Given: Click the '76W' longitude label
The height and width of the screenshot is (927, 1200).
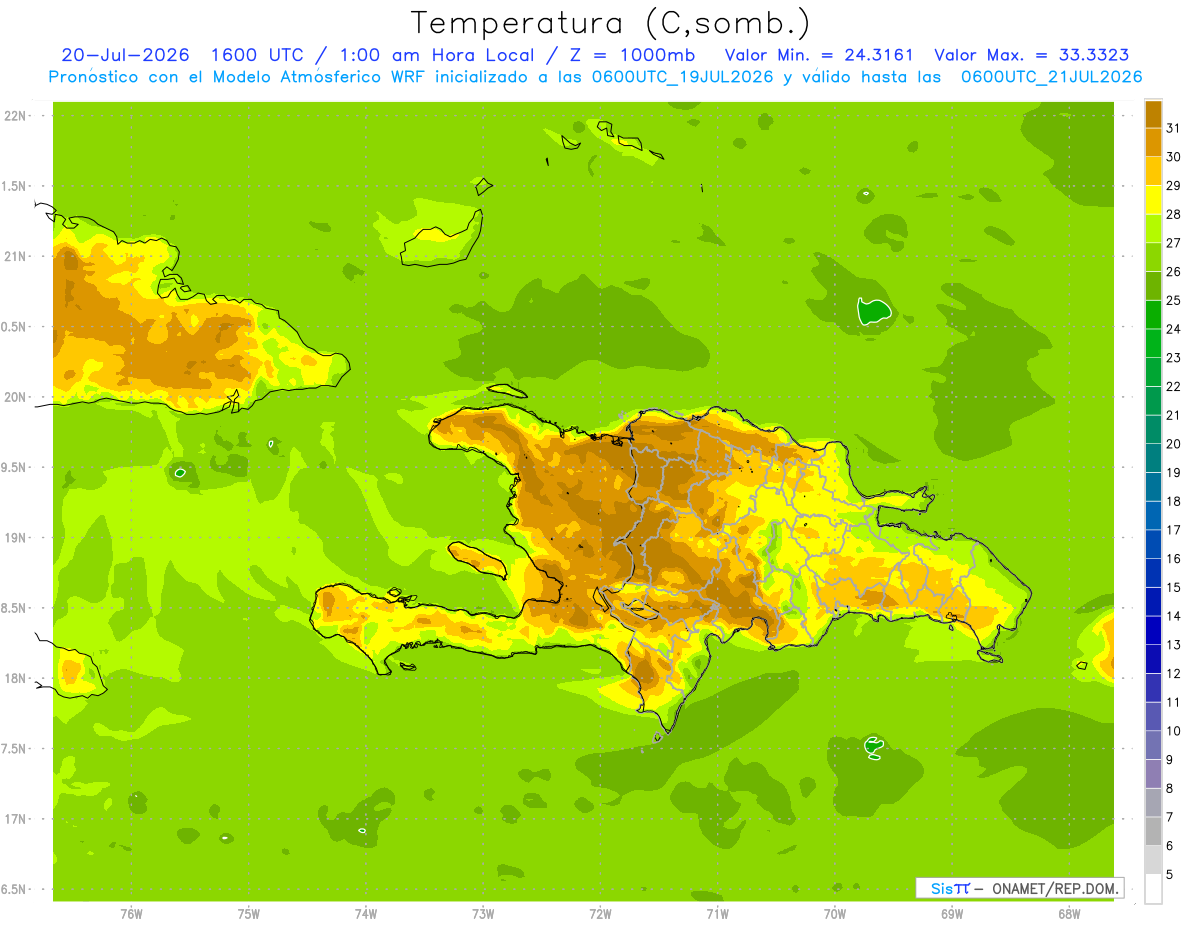Looking at the screenshot, I should point(131,914).
